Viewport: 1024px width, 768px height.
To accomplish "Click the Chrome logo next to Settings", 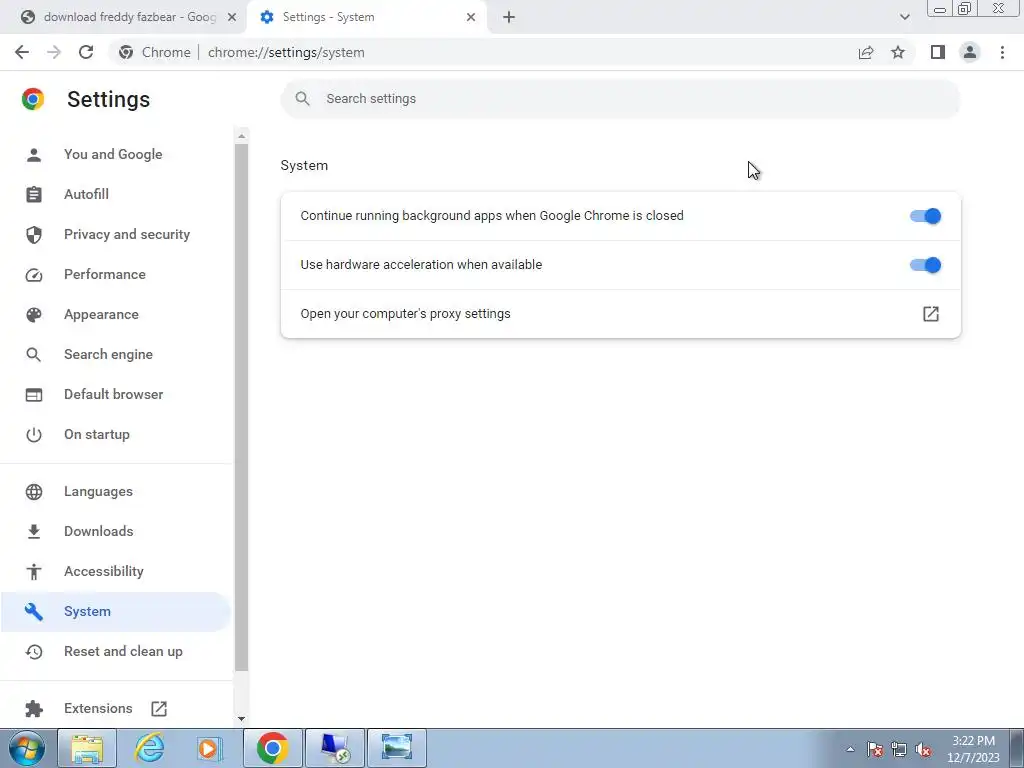I will [x=33, y=99].
